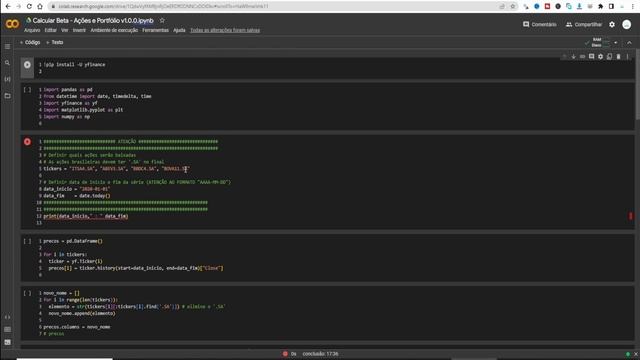
Task: Open Colab settings gear in header
Action: tap(612, 24)
